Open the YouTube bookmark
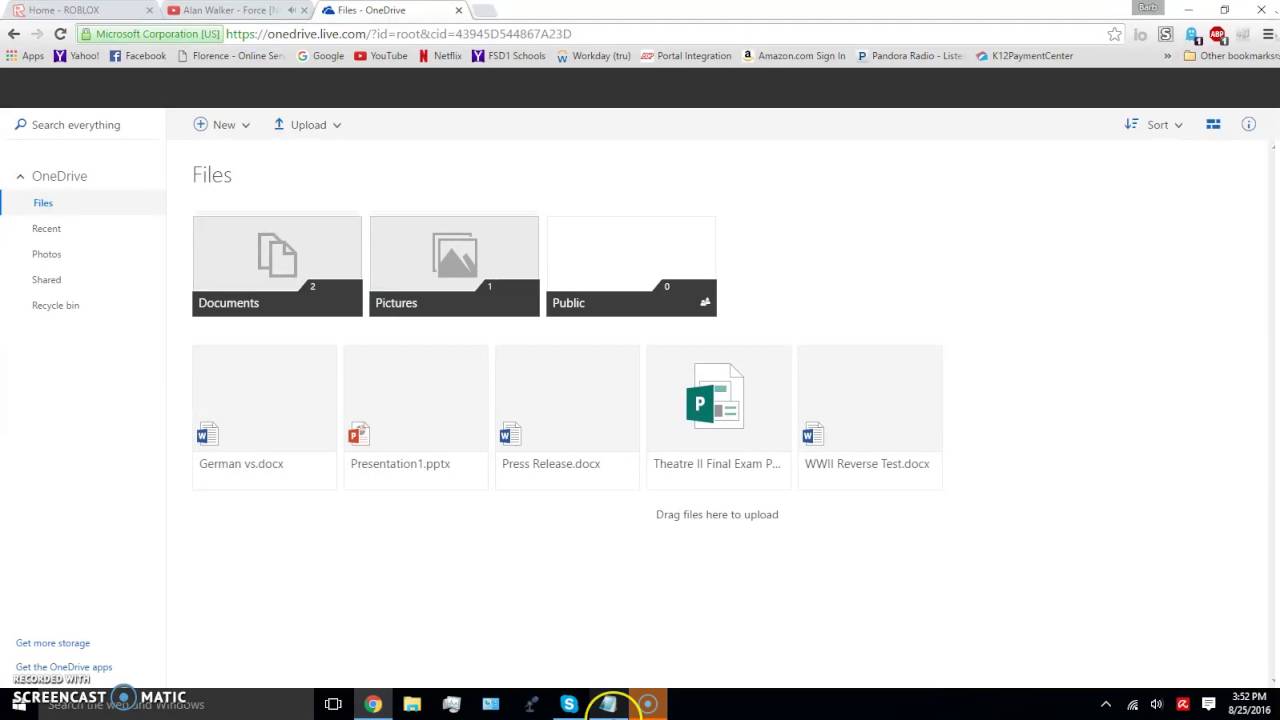The width and height of the screenshot is (1280, 720). [x=381, y=56]
